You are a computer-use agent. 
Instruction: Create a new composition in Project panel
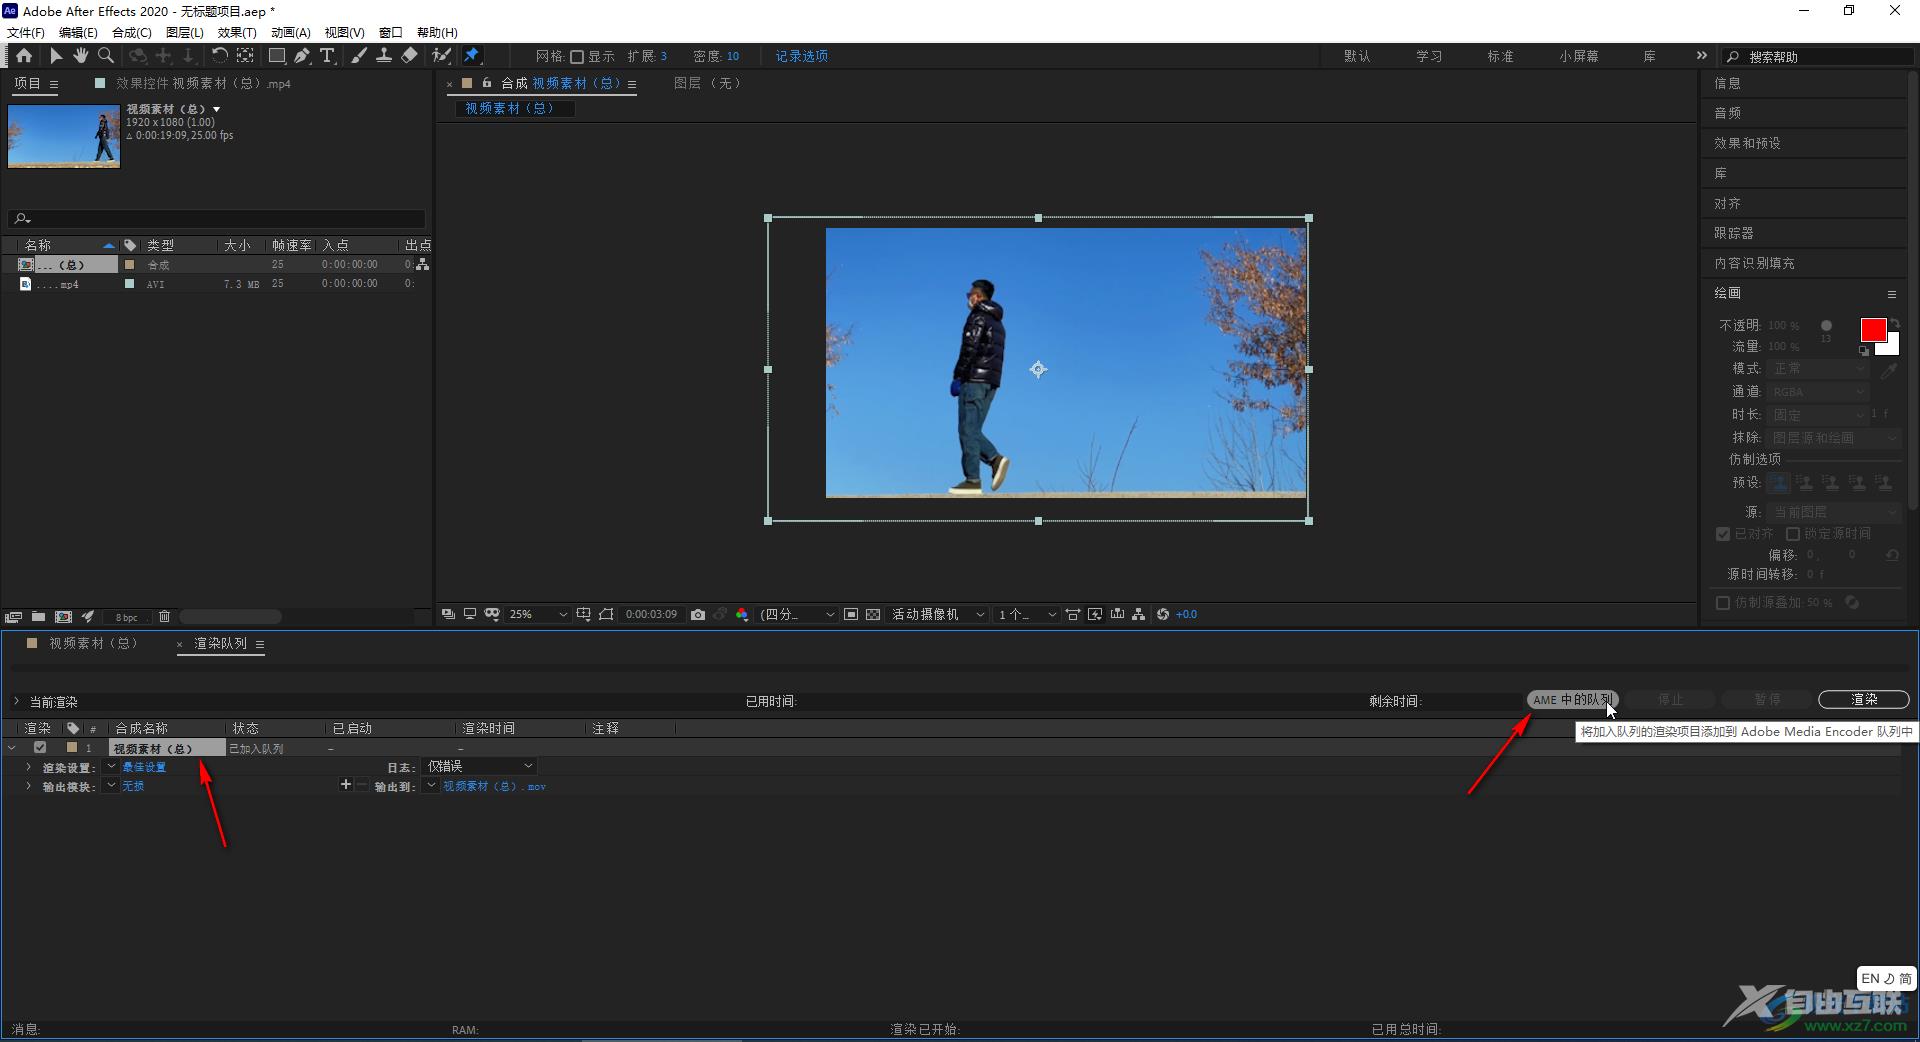click(x=63, y=617)
